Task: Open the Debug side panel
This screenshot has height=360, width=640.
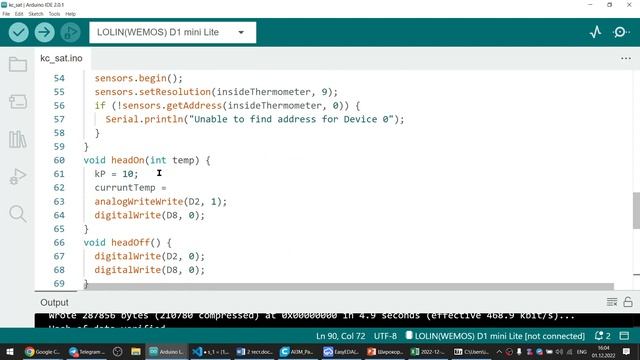Action: pos(18,176)
